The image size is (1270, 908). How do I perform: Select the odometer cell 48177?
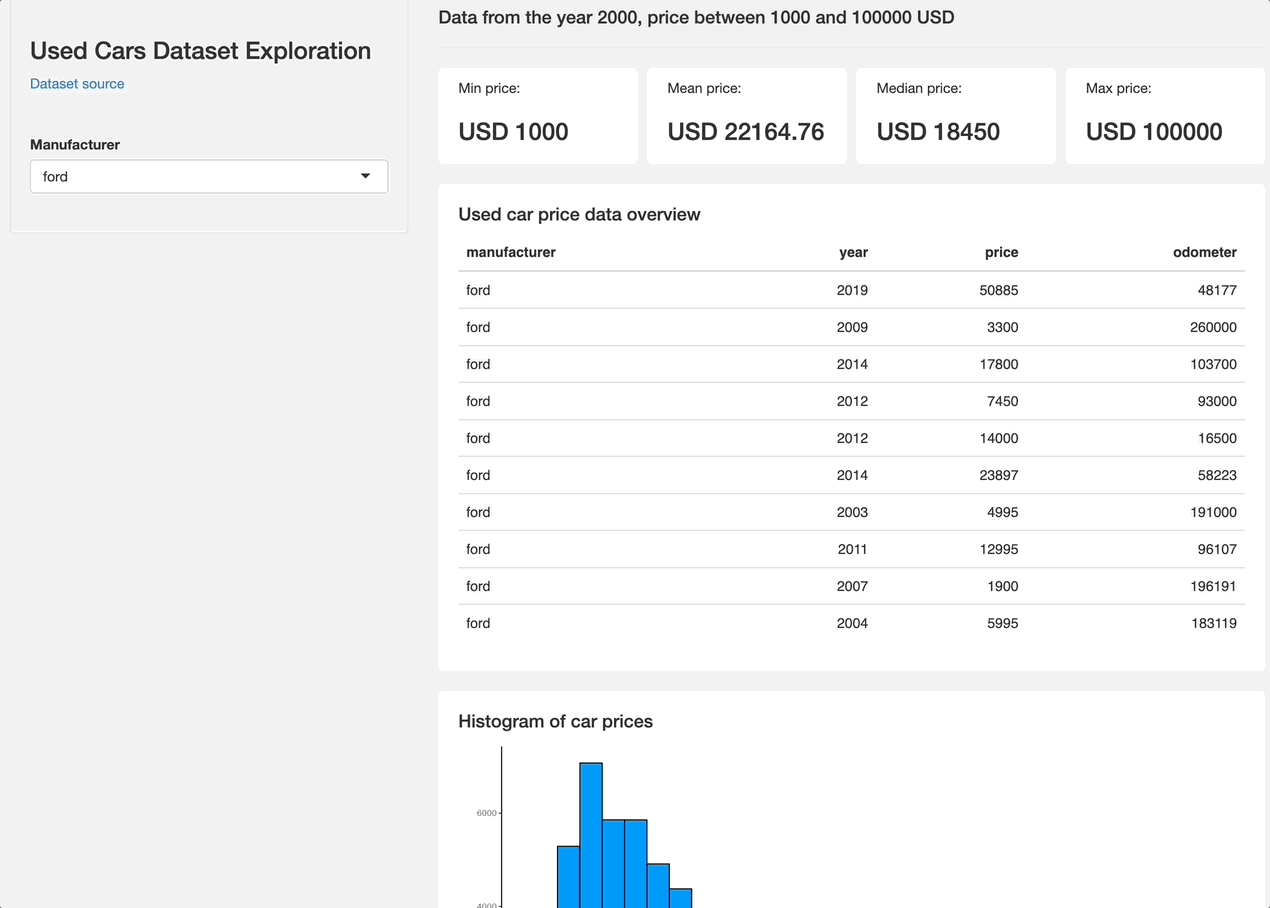pyautogui.click(x=1217, y=290)
